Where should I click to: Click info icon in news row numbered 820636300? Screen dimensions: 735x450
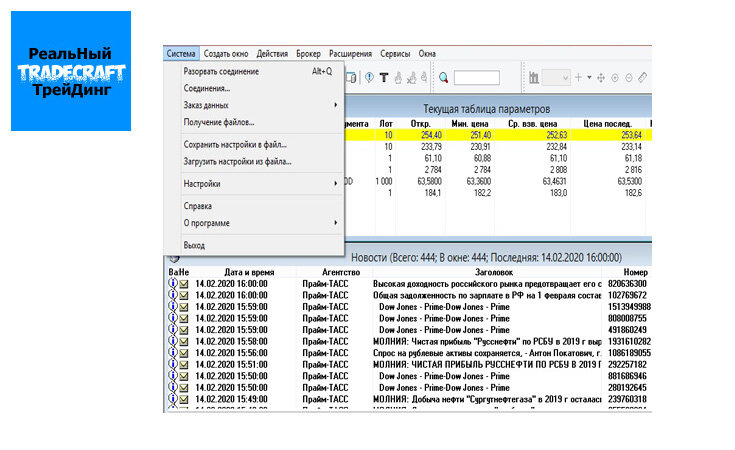172,284
